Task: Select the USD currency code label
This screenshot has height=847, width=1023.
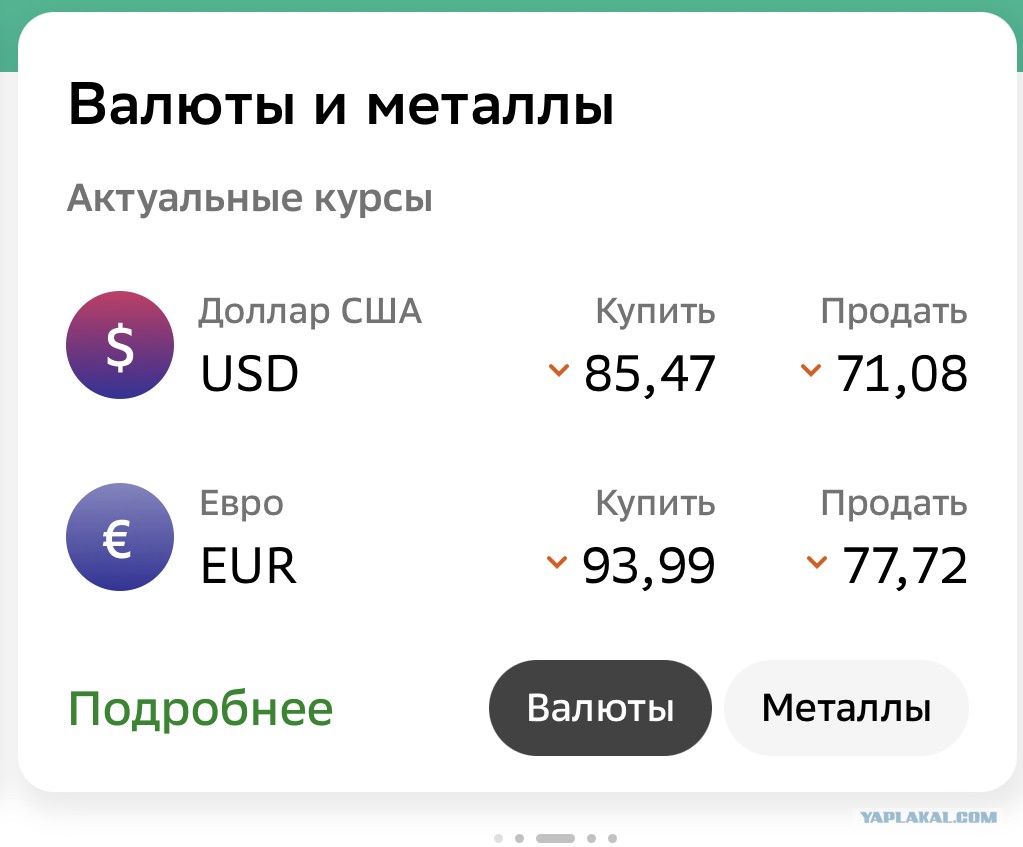Action: pos(250,374)
